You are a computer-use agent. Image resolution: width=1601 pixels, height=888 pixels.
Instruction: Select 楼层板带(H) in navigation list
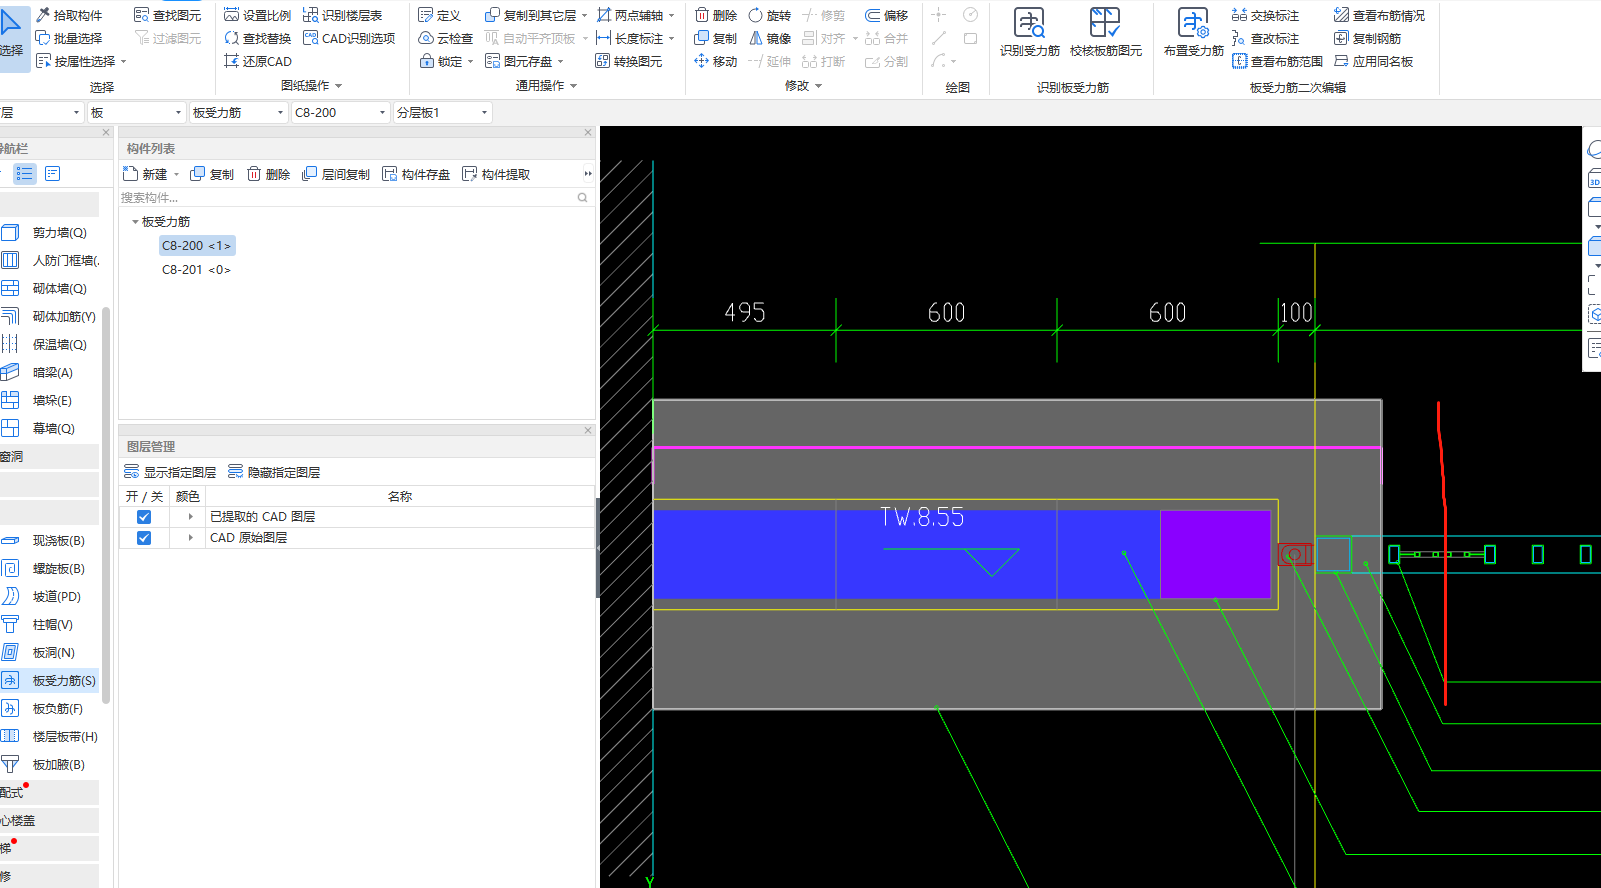pyautogui.click(x=50, y=737)
